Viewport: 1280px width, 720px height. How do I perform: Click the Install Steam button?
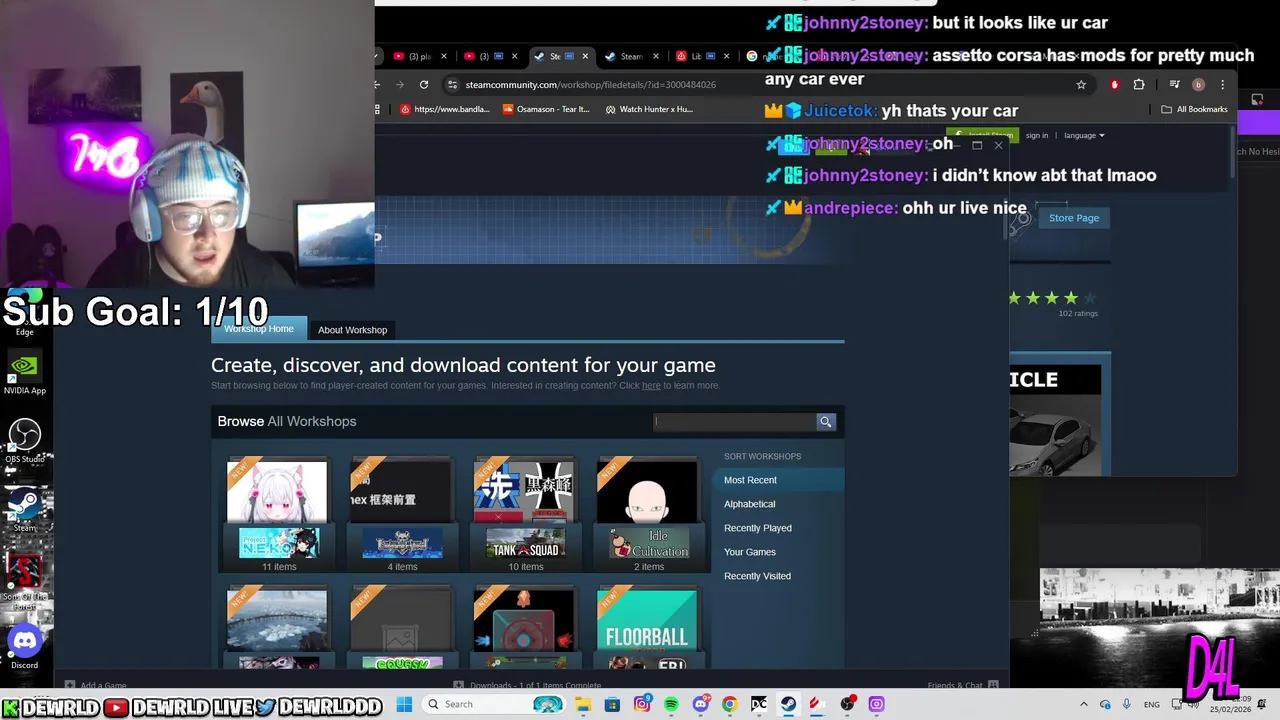985,135
